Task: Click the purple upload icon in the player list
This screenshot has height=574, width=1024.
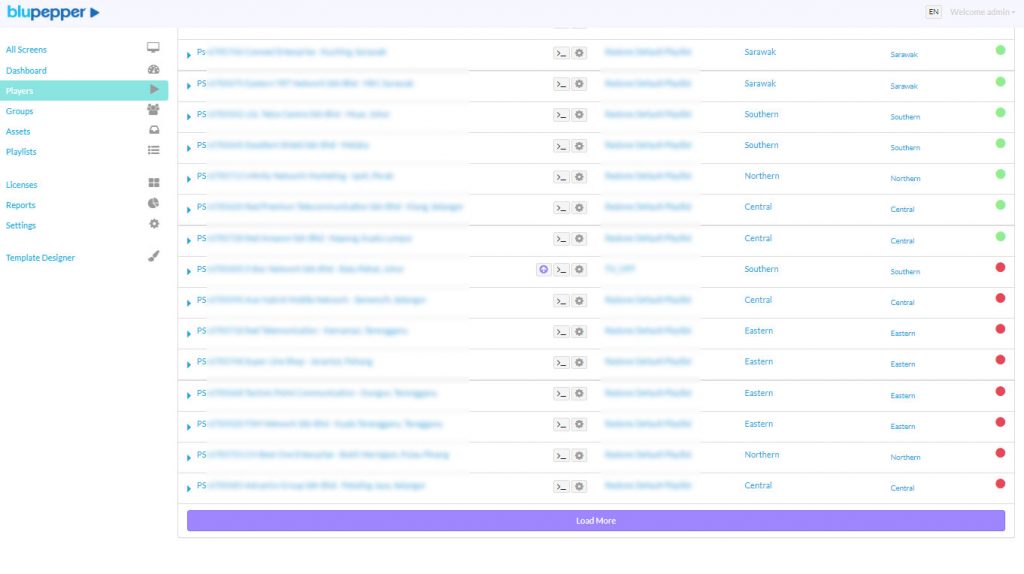Action: pyautogui.click(x=543, y=269)
